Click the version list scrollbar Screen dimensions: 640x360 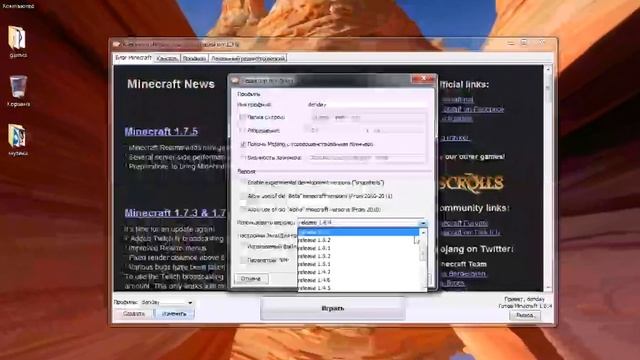point(422,260)
